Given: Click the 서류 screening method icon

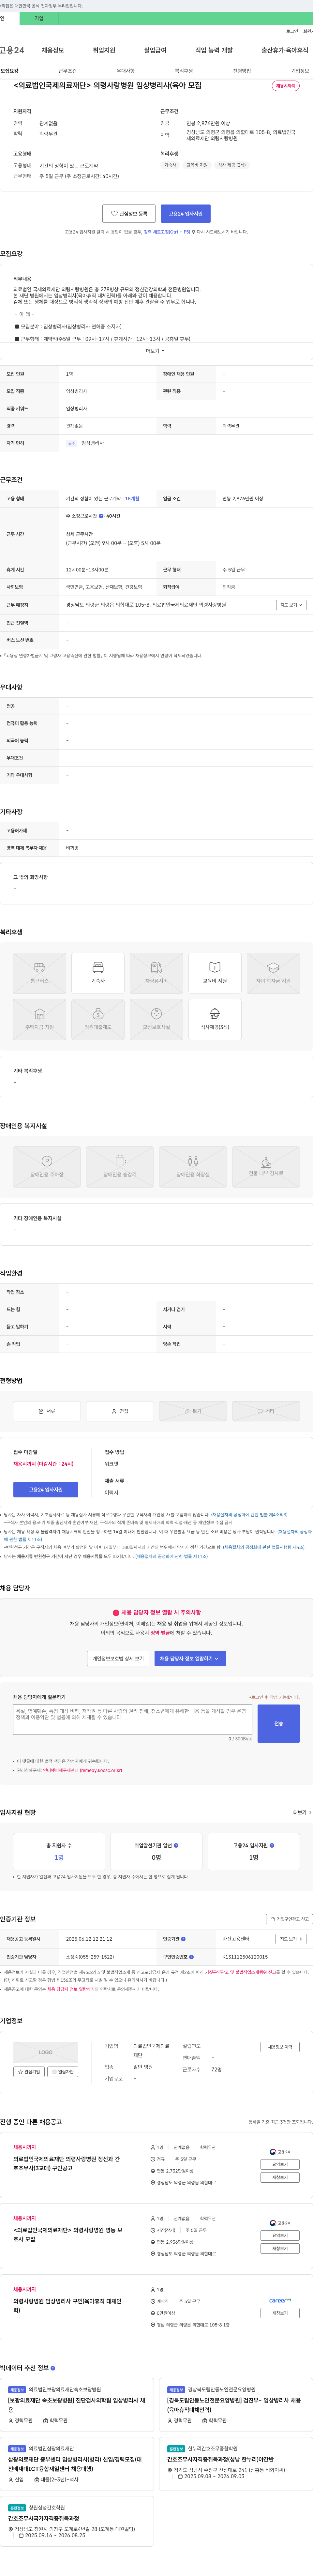Looking at the screenshot, I should (47, 1411).
